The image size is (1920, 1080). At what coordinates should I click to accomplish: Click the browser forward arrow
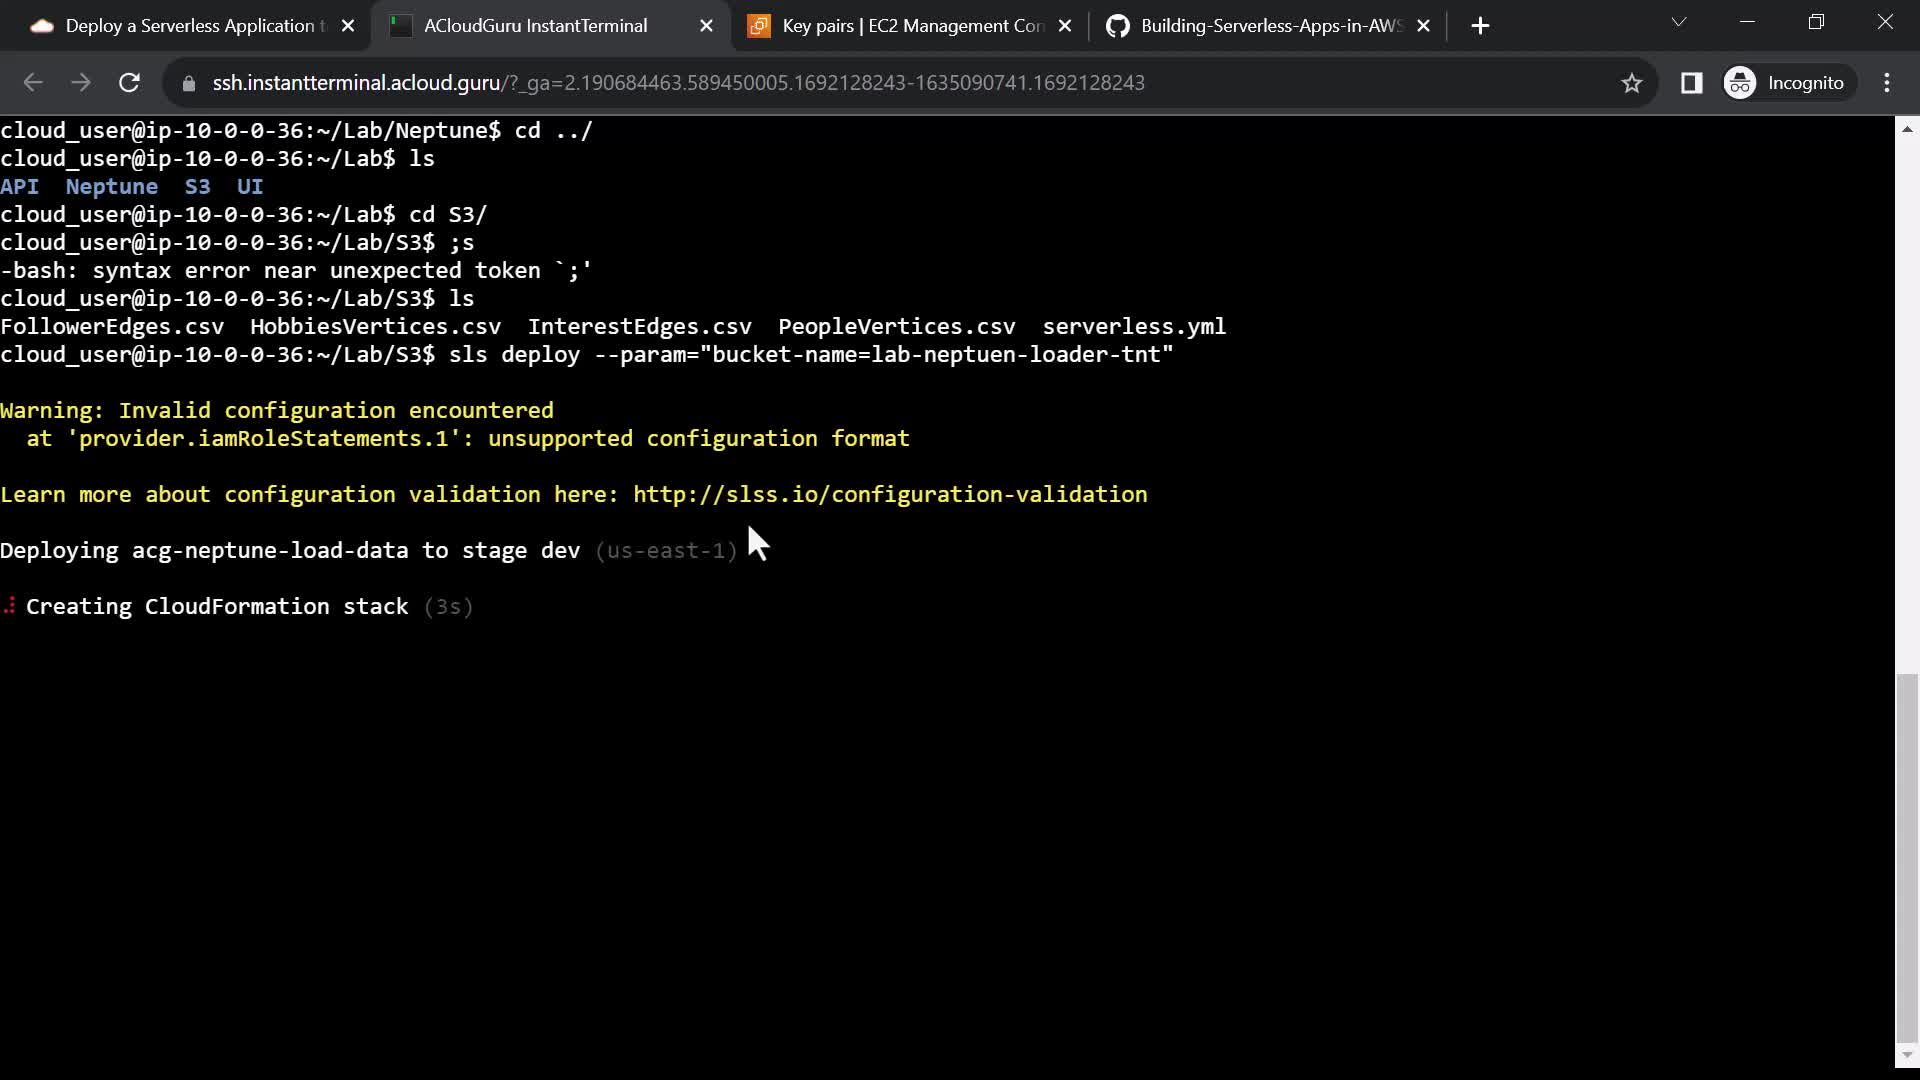click(x=81, y=83)
